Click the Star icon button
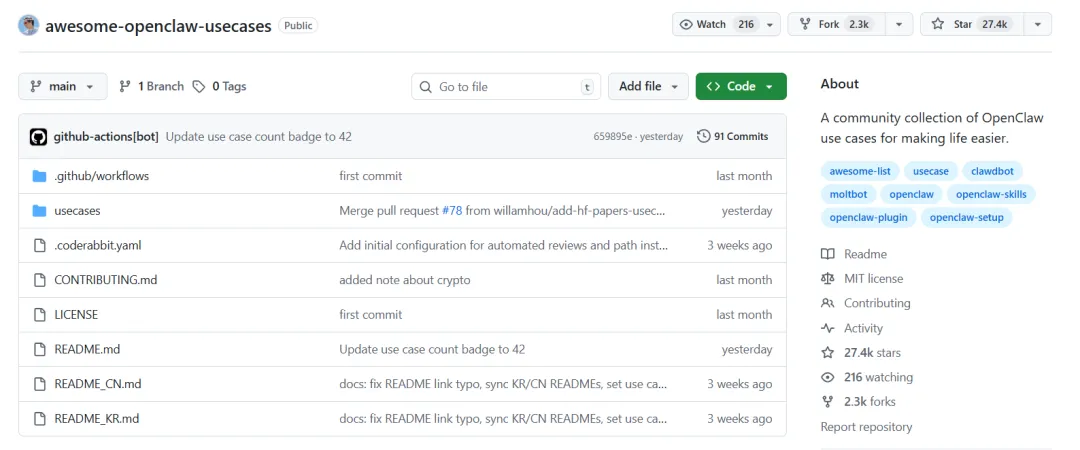Image resolution: width=1080 pixels, height=450 pixels. coord(937,24)
